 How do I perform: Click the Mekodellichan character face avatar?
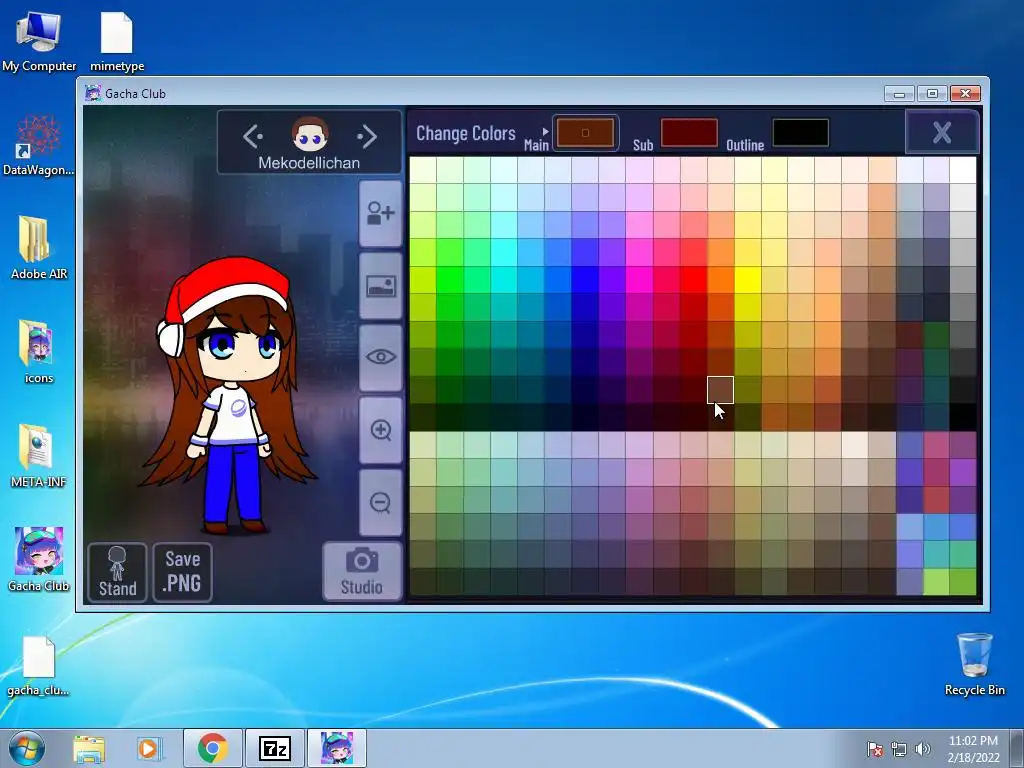[x=310, y=135]
